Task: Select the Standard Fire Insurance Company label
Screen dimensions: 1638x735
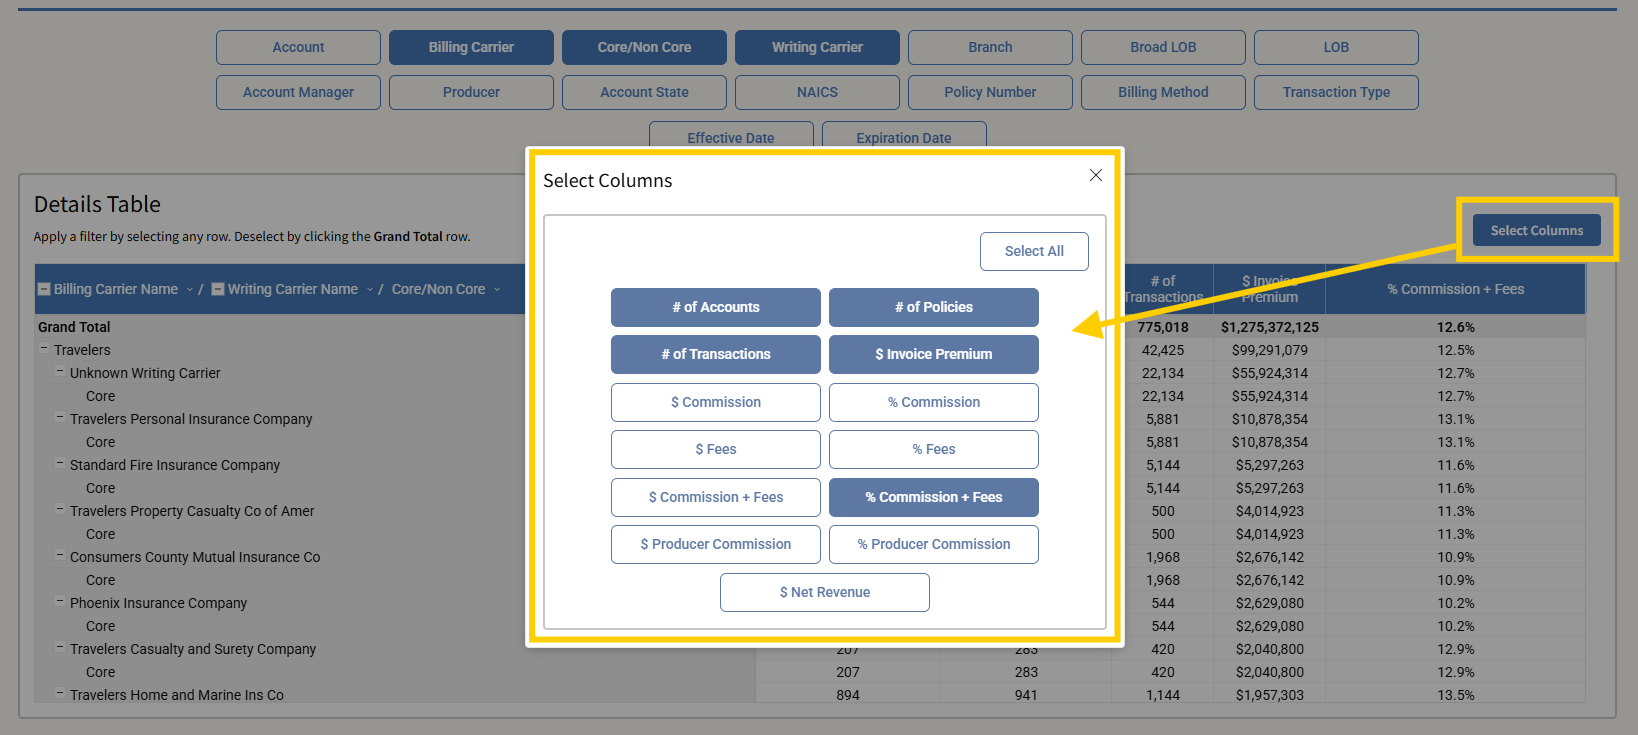Action: [175, 465]
